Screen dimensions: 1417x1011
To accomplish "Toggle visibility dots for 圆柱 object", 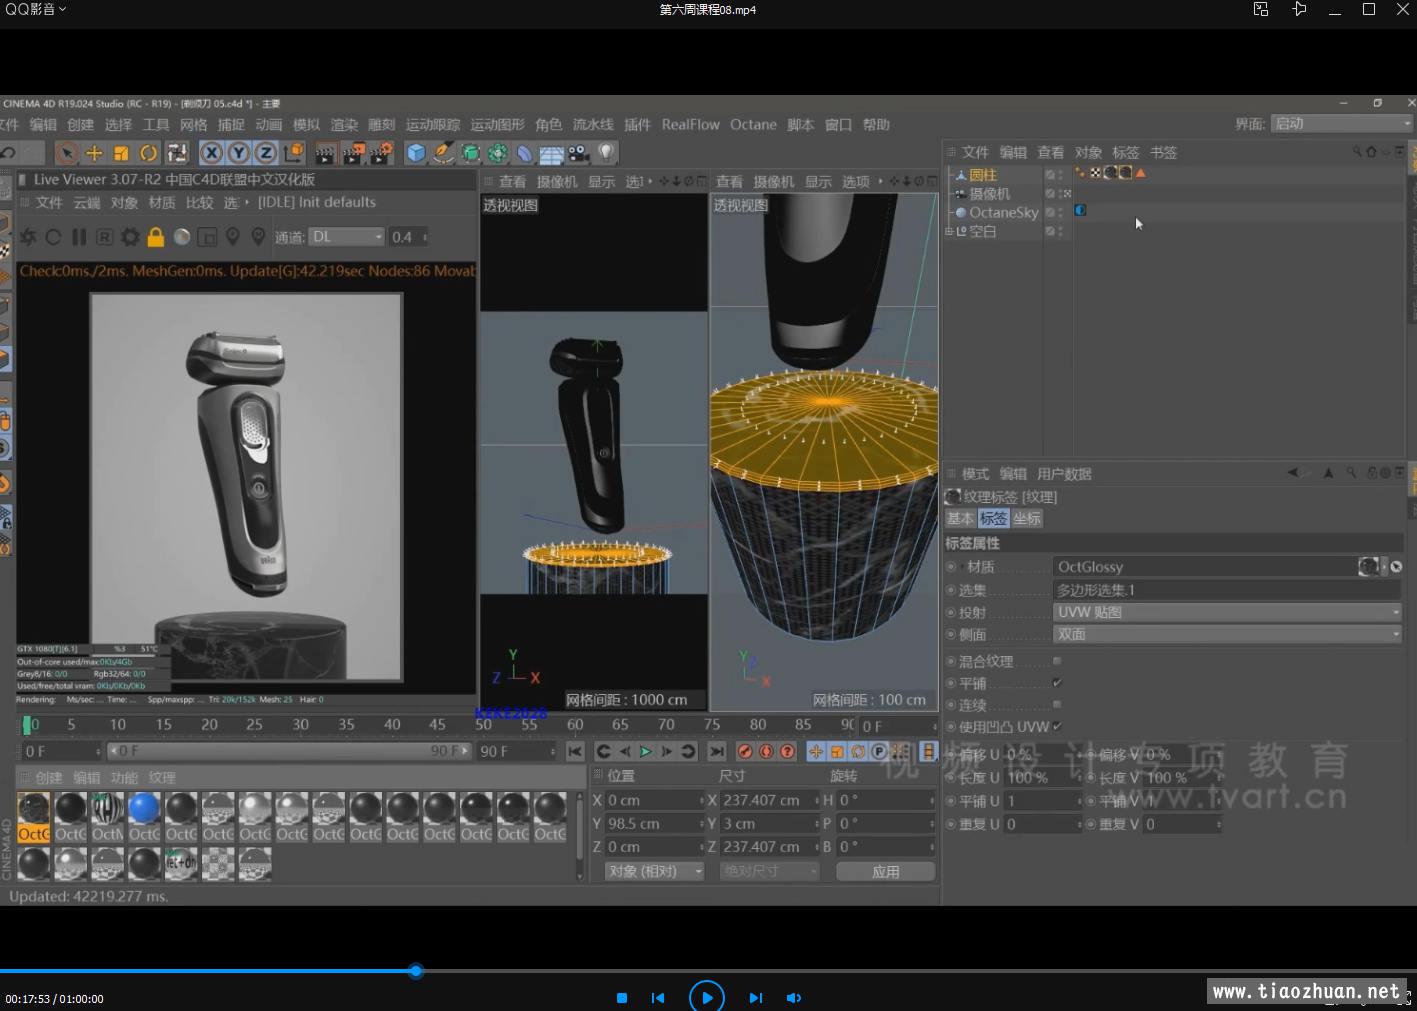I will click(1060, 175).
